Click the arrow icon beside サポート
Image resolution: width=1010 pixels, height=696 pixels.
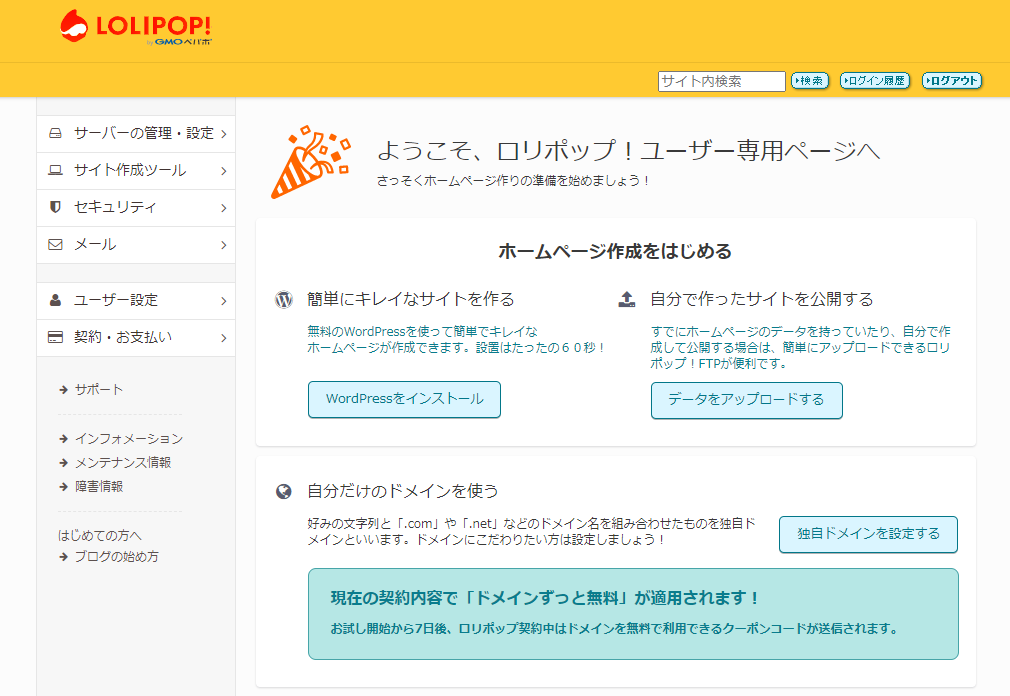coord(63,390)
